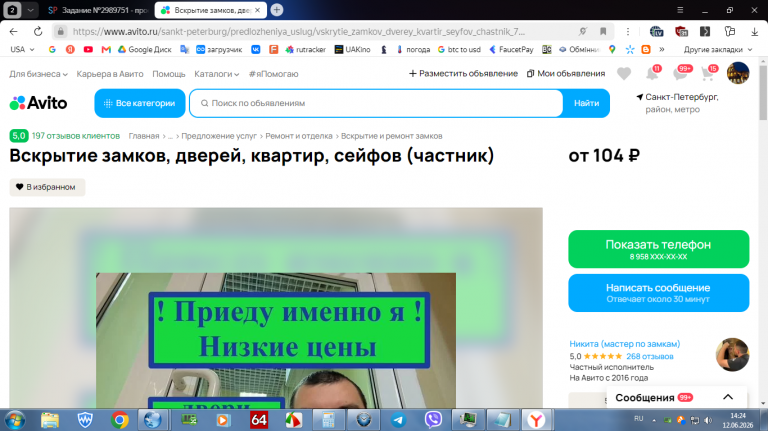Image resolution: width=768 pixels, height=431 pixels.
Task: Toggle the В избранном favorite button
Action: point(47,187)
